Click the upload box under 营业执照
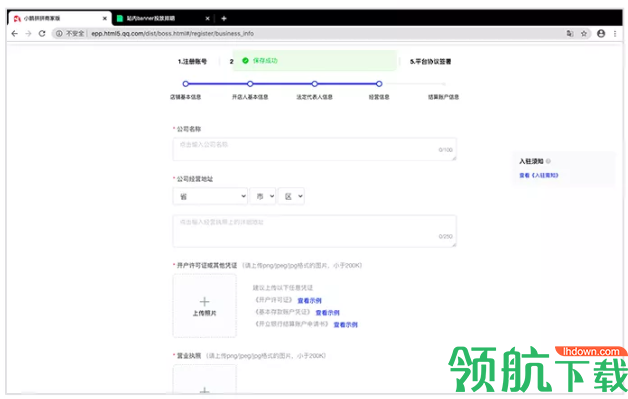Screen dimensions: 628x399 click(x=205, y=379)
